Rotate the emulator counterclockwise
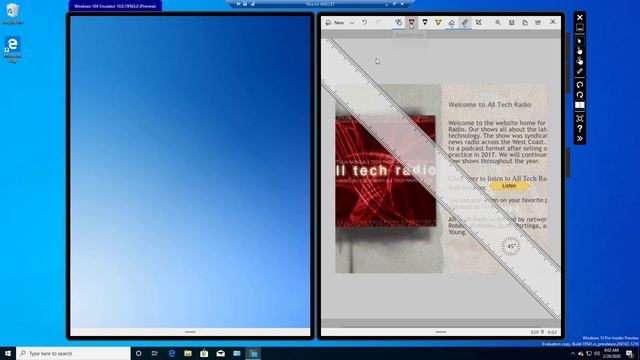Viewport: 640px width, 360px height. pos(580,85)
